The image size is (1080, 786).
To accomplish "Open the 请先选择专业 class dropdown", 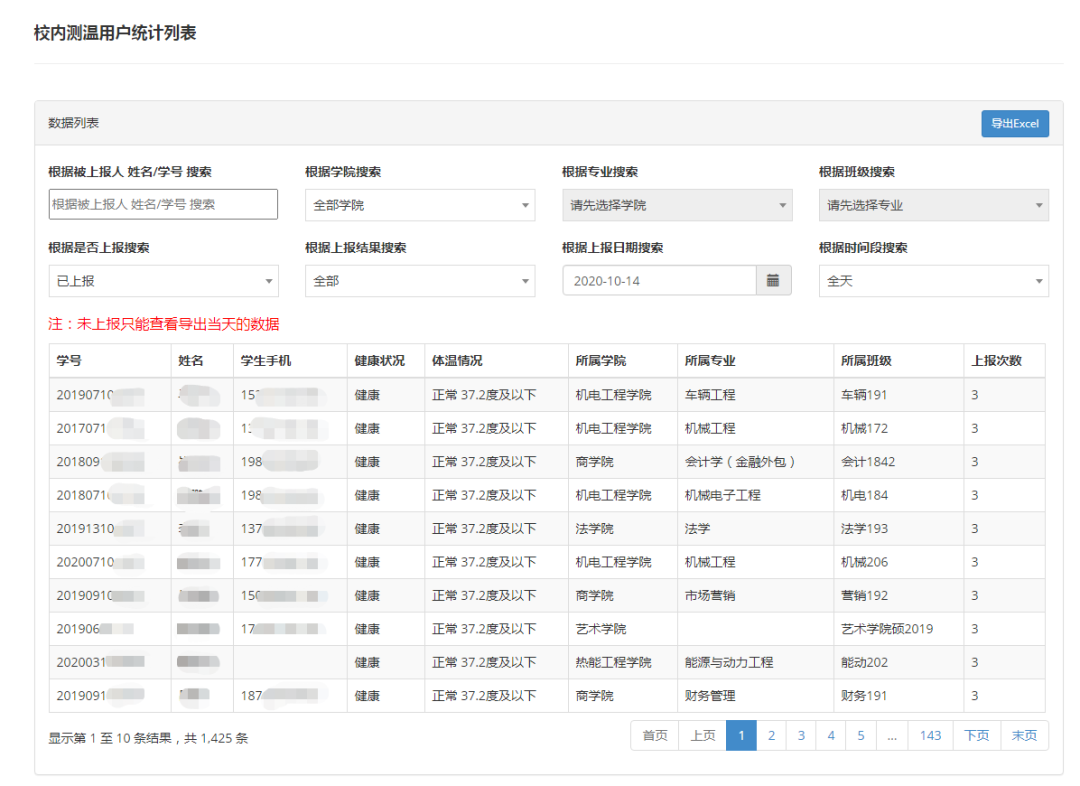I will click(933, 205).
